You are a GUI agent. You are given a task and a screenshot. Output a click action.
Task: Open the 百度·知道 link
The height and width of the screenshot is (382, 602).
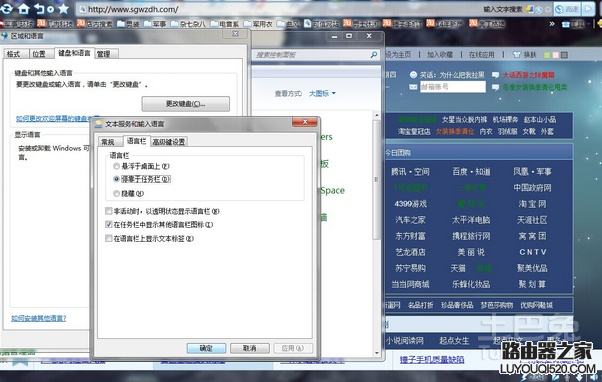point(471,172)
